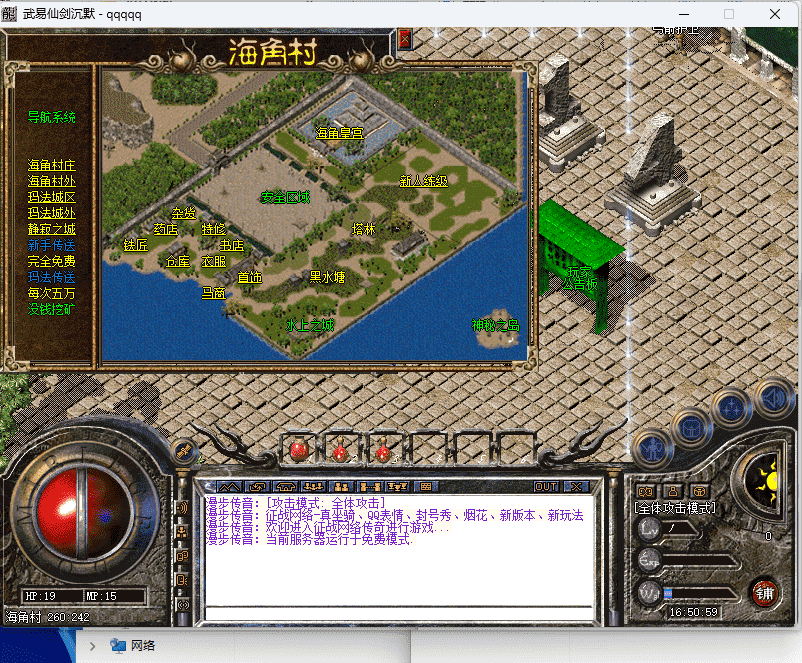Toggle the linked-squares channel icon beside chat

coord(183,556)
